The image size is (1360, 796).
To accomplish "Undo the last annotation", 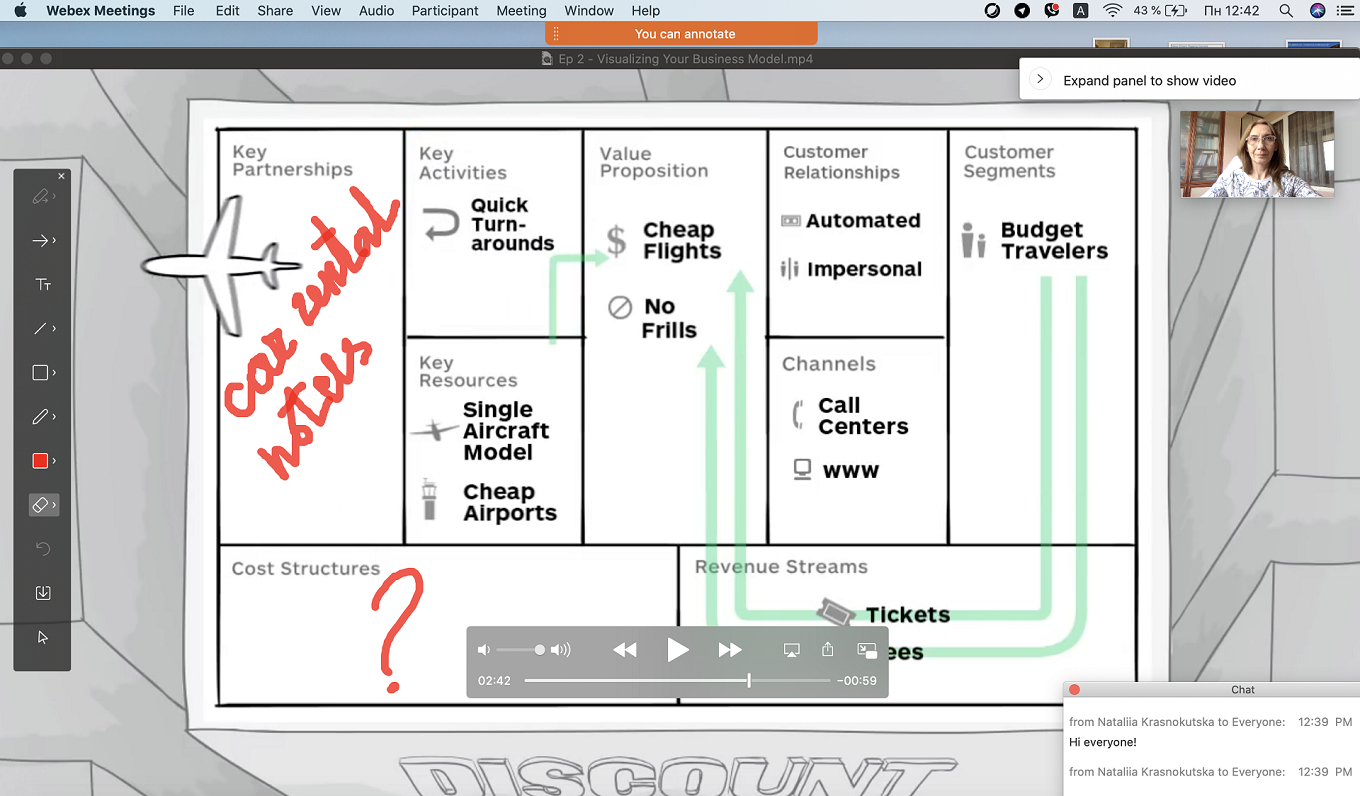I will pos(43,549).
